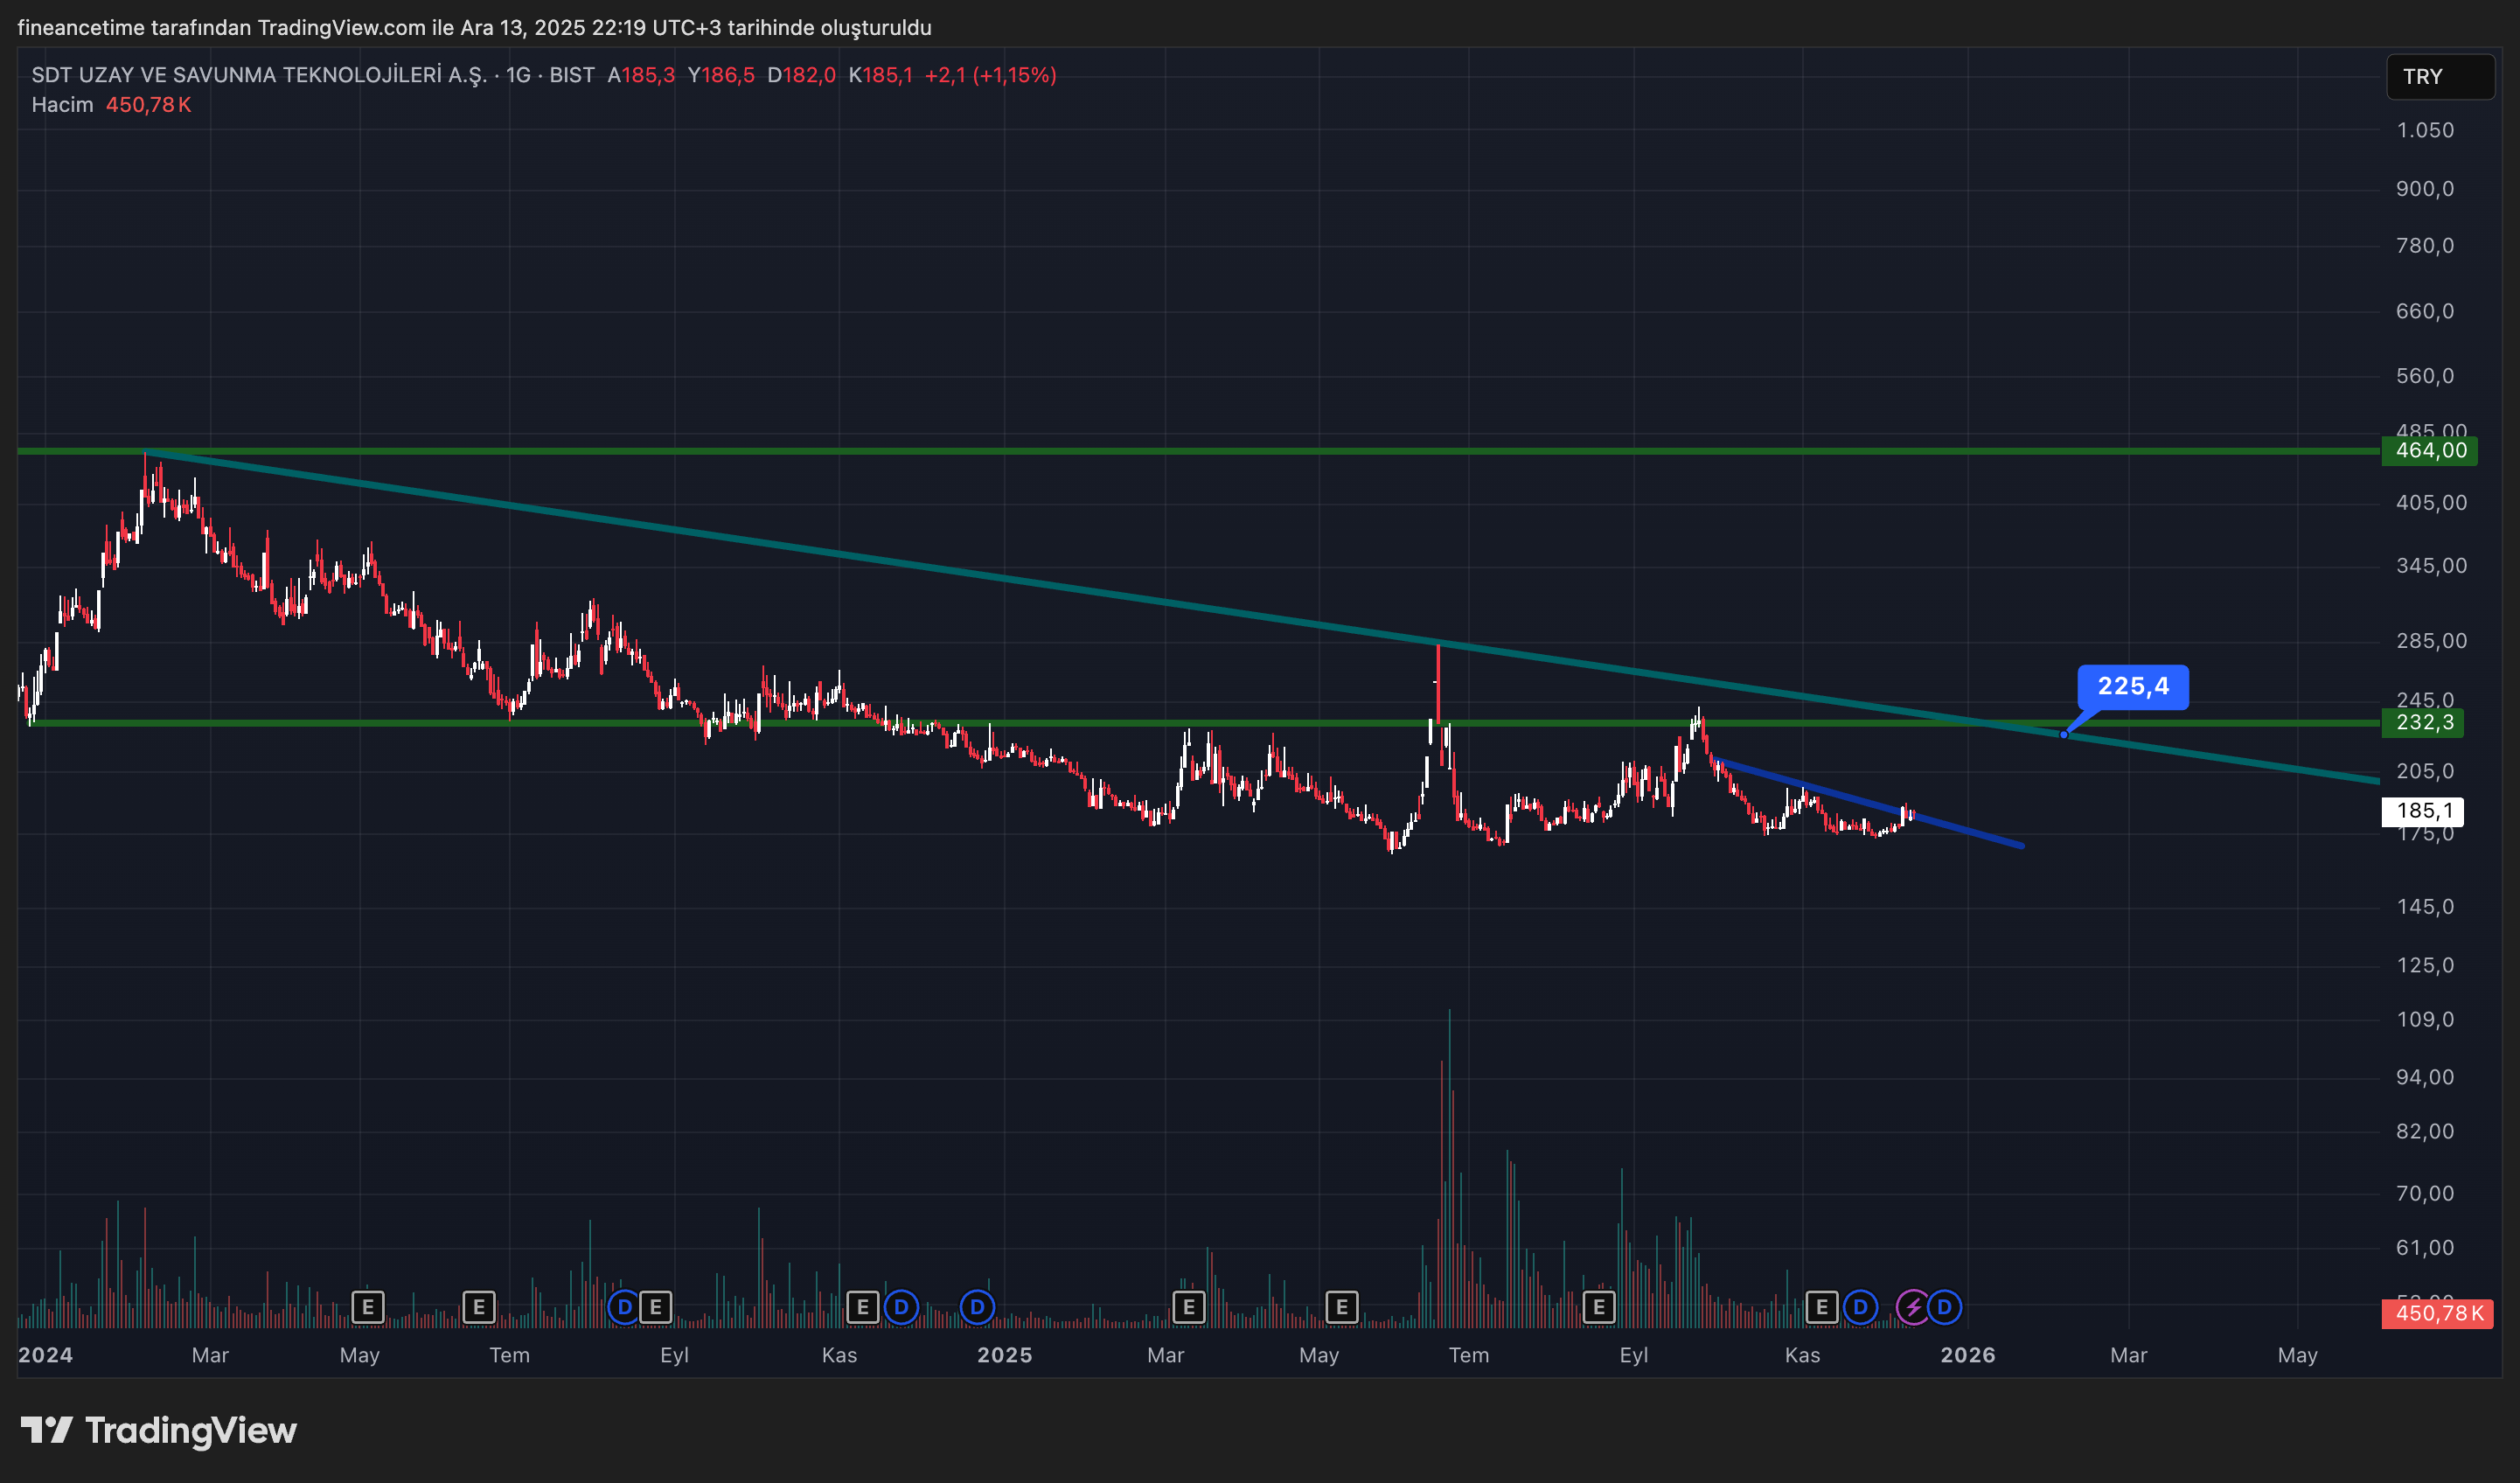Click the dividend D marker just before 2025

click(x=977, y=1307)
